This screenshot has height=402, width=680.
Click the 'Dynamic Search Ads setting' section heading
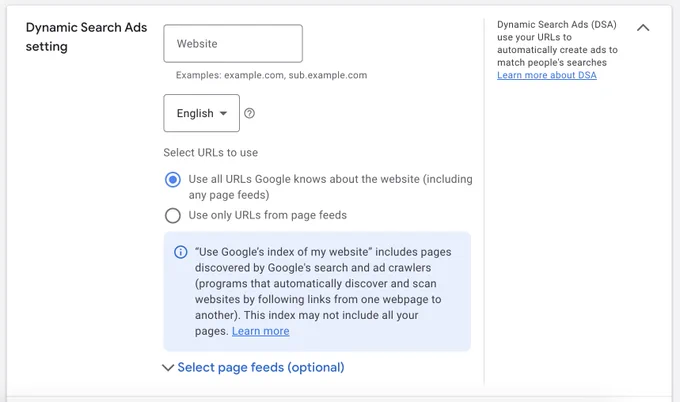(x=86, y=37)
